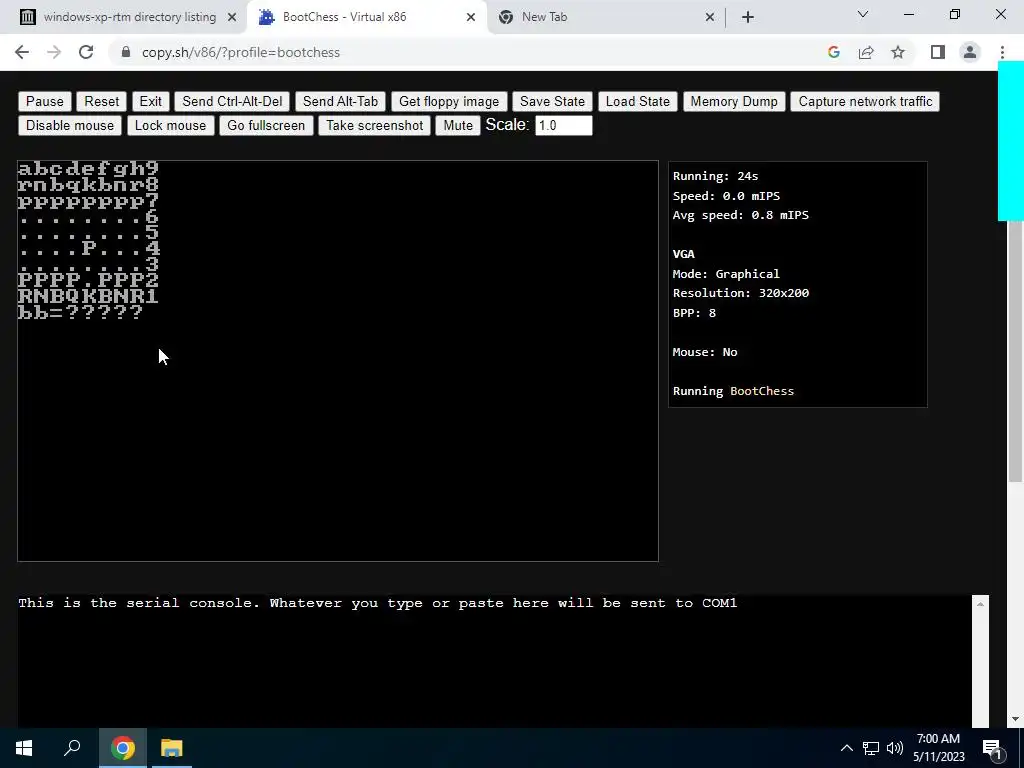The height and width of the screenshot is (768, 1024).
Task: Click the browser back arrow
Action: 22,52
